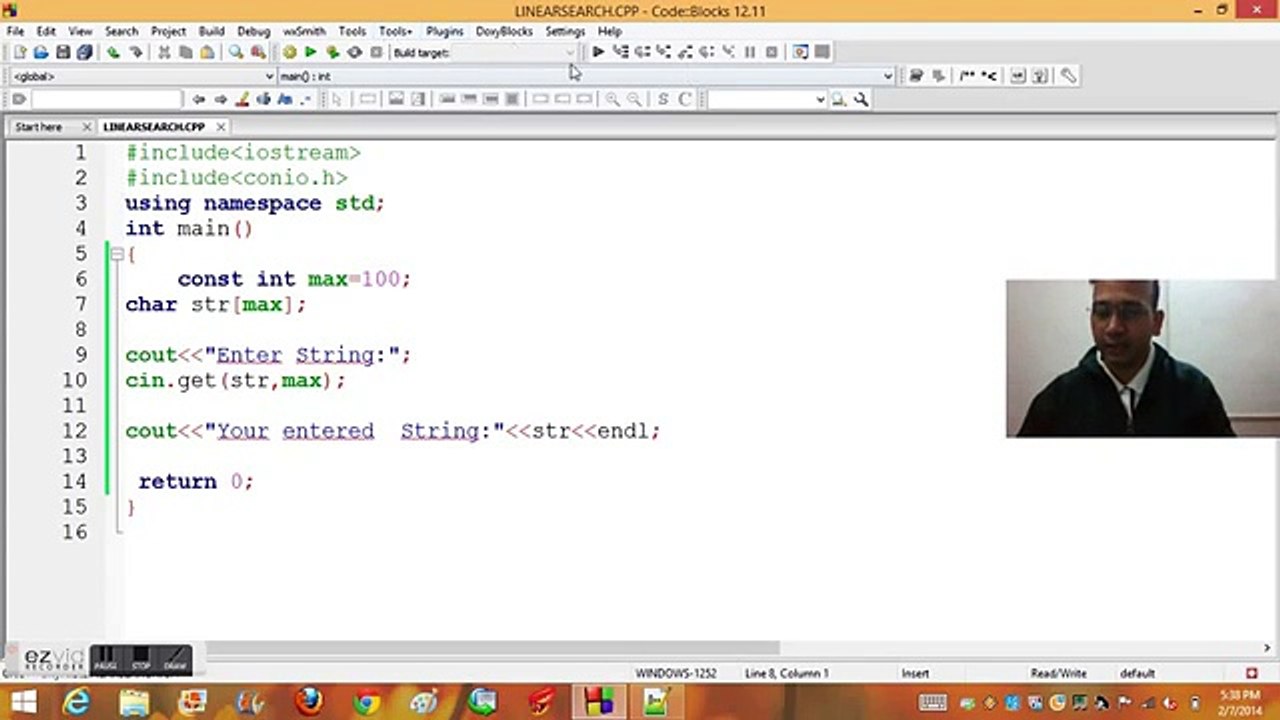Jump forward with right arrow icon

(220, 99)
